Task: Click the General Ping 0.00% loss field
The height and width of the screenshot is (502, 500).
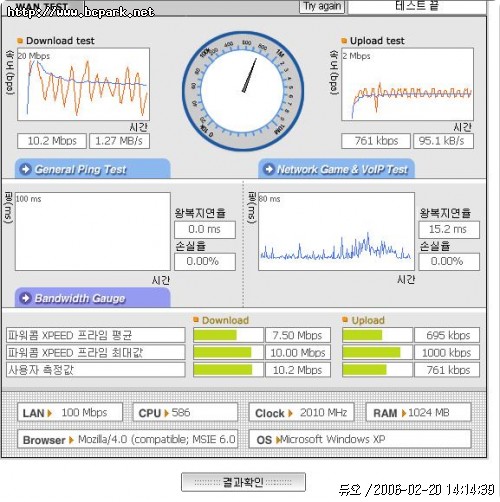Action: click(x=205, y=262)
